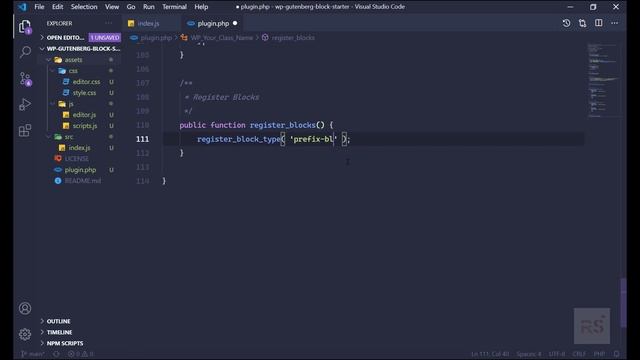Viewport: 640px width, 360px height.
Task: Collapse the css folder
Action: click(53, 71)
